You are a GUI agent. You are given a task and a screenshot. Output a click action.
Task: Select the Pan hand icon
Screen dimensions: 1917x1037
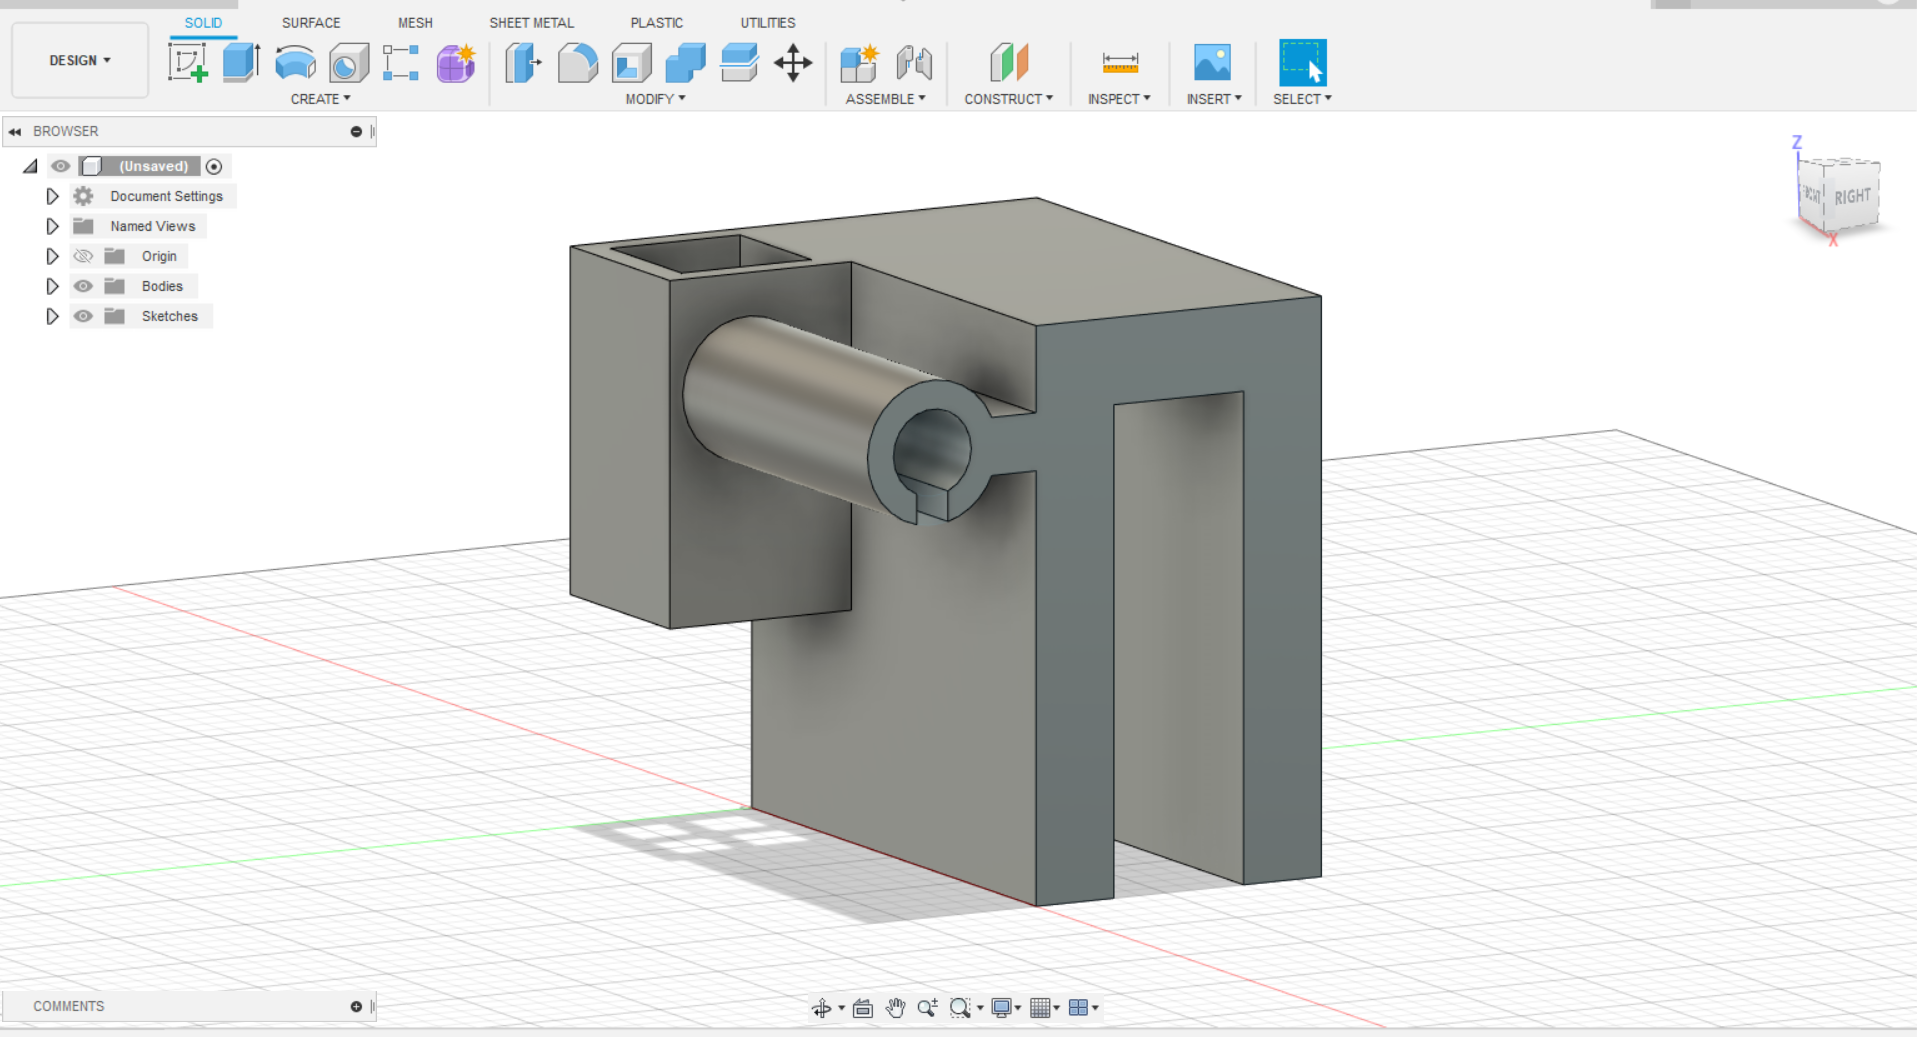click(895, 1008)
